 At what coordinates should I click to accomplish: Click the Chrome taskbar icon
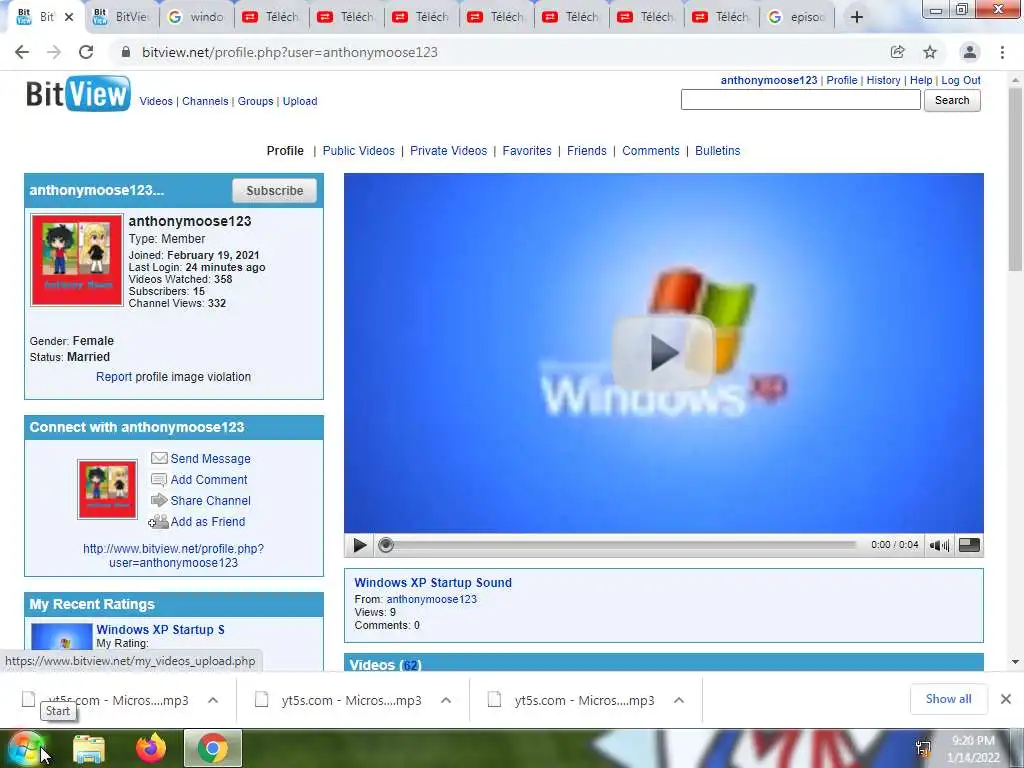click(213, 748)
